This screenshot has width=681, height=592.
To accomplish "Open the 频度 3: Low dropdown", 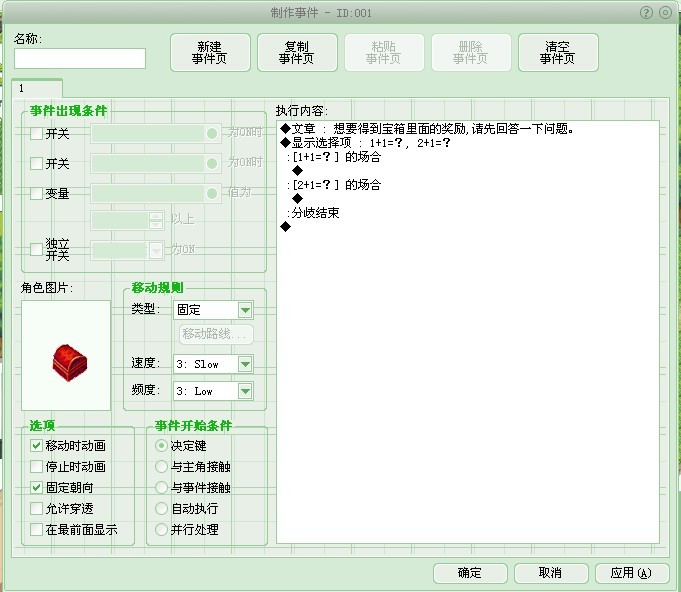I will pos(245,391).
